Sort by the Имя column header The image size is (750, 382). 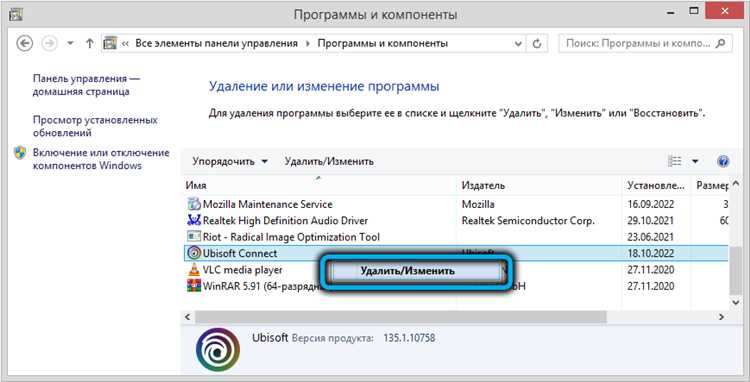coord(196,186)
